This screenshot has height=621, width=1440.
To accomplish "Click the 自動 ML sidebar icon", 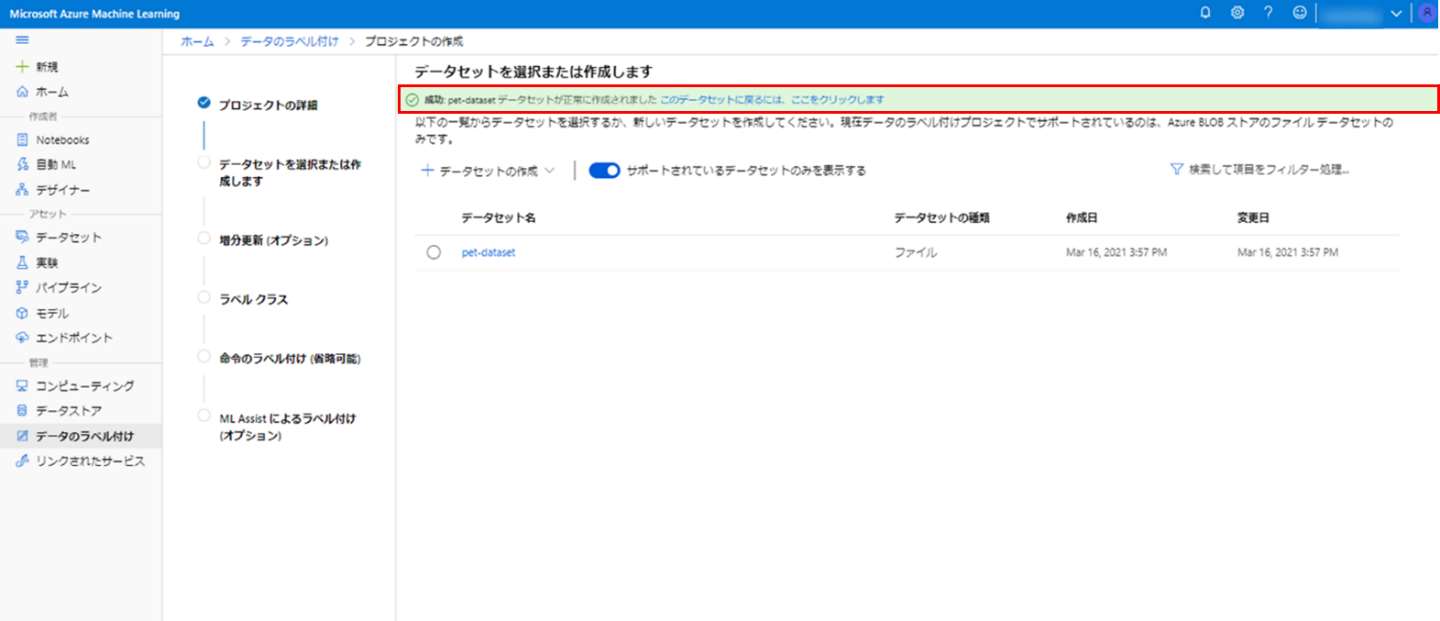I will coord(22,165).
